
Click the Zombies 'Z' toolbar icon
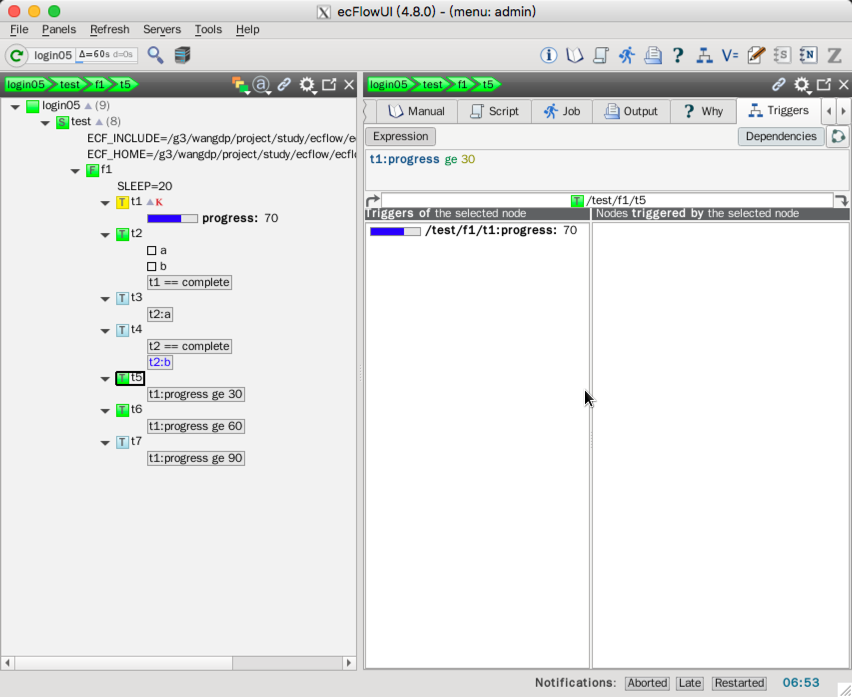point(834,55)
